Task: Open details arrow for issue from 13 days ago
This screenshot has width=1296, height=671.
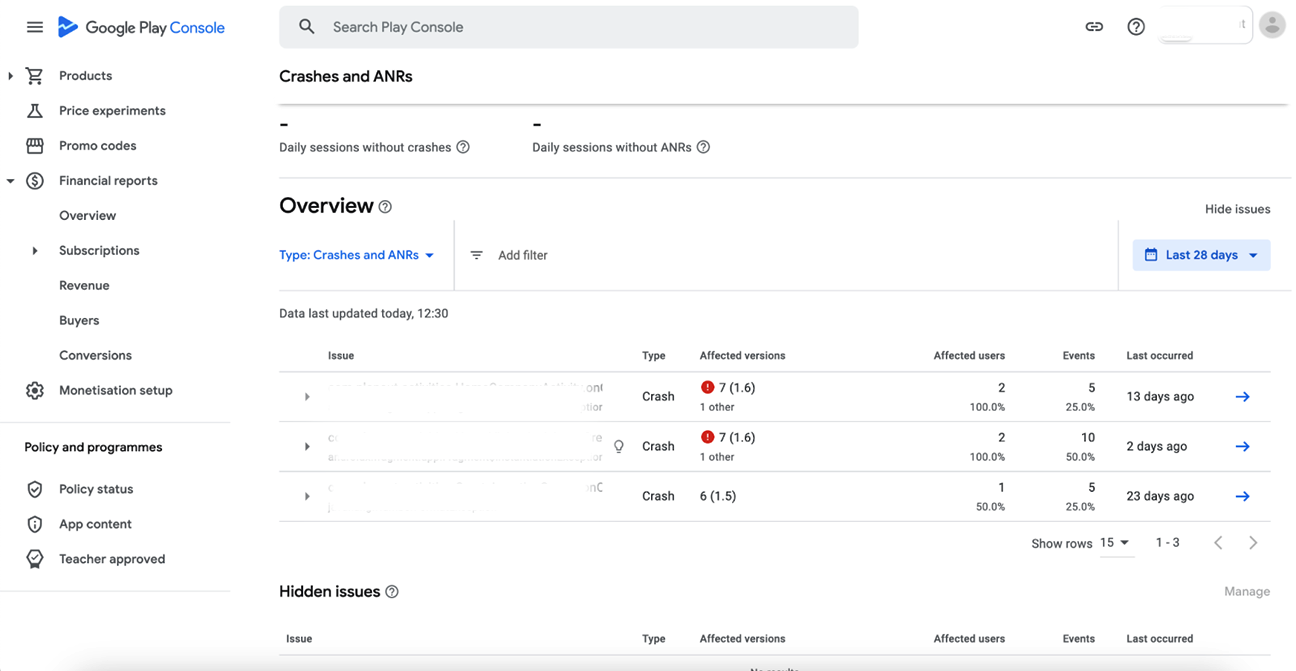Action: pyautogui.click(x=1242, y=397)
